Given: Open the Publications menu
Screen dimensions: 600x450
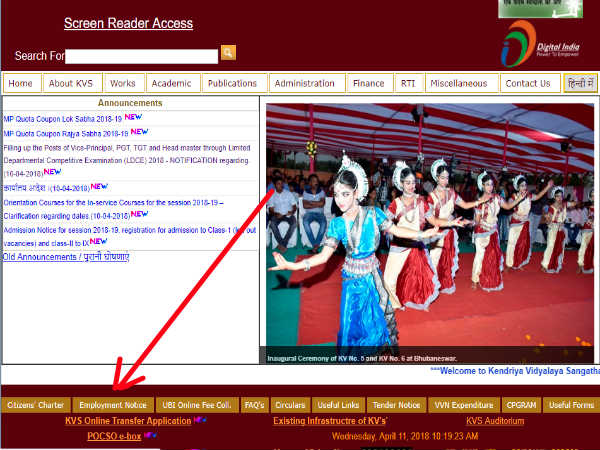Looking at the screenshot, I should point(234,83).
